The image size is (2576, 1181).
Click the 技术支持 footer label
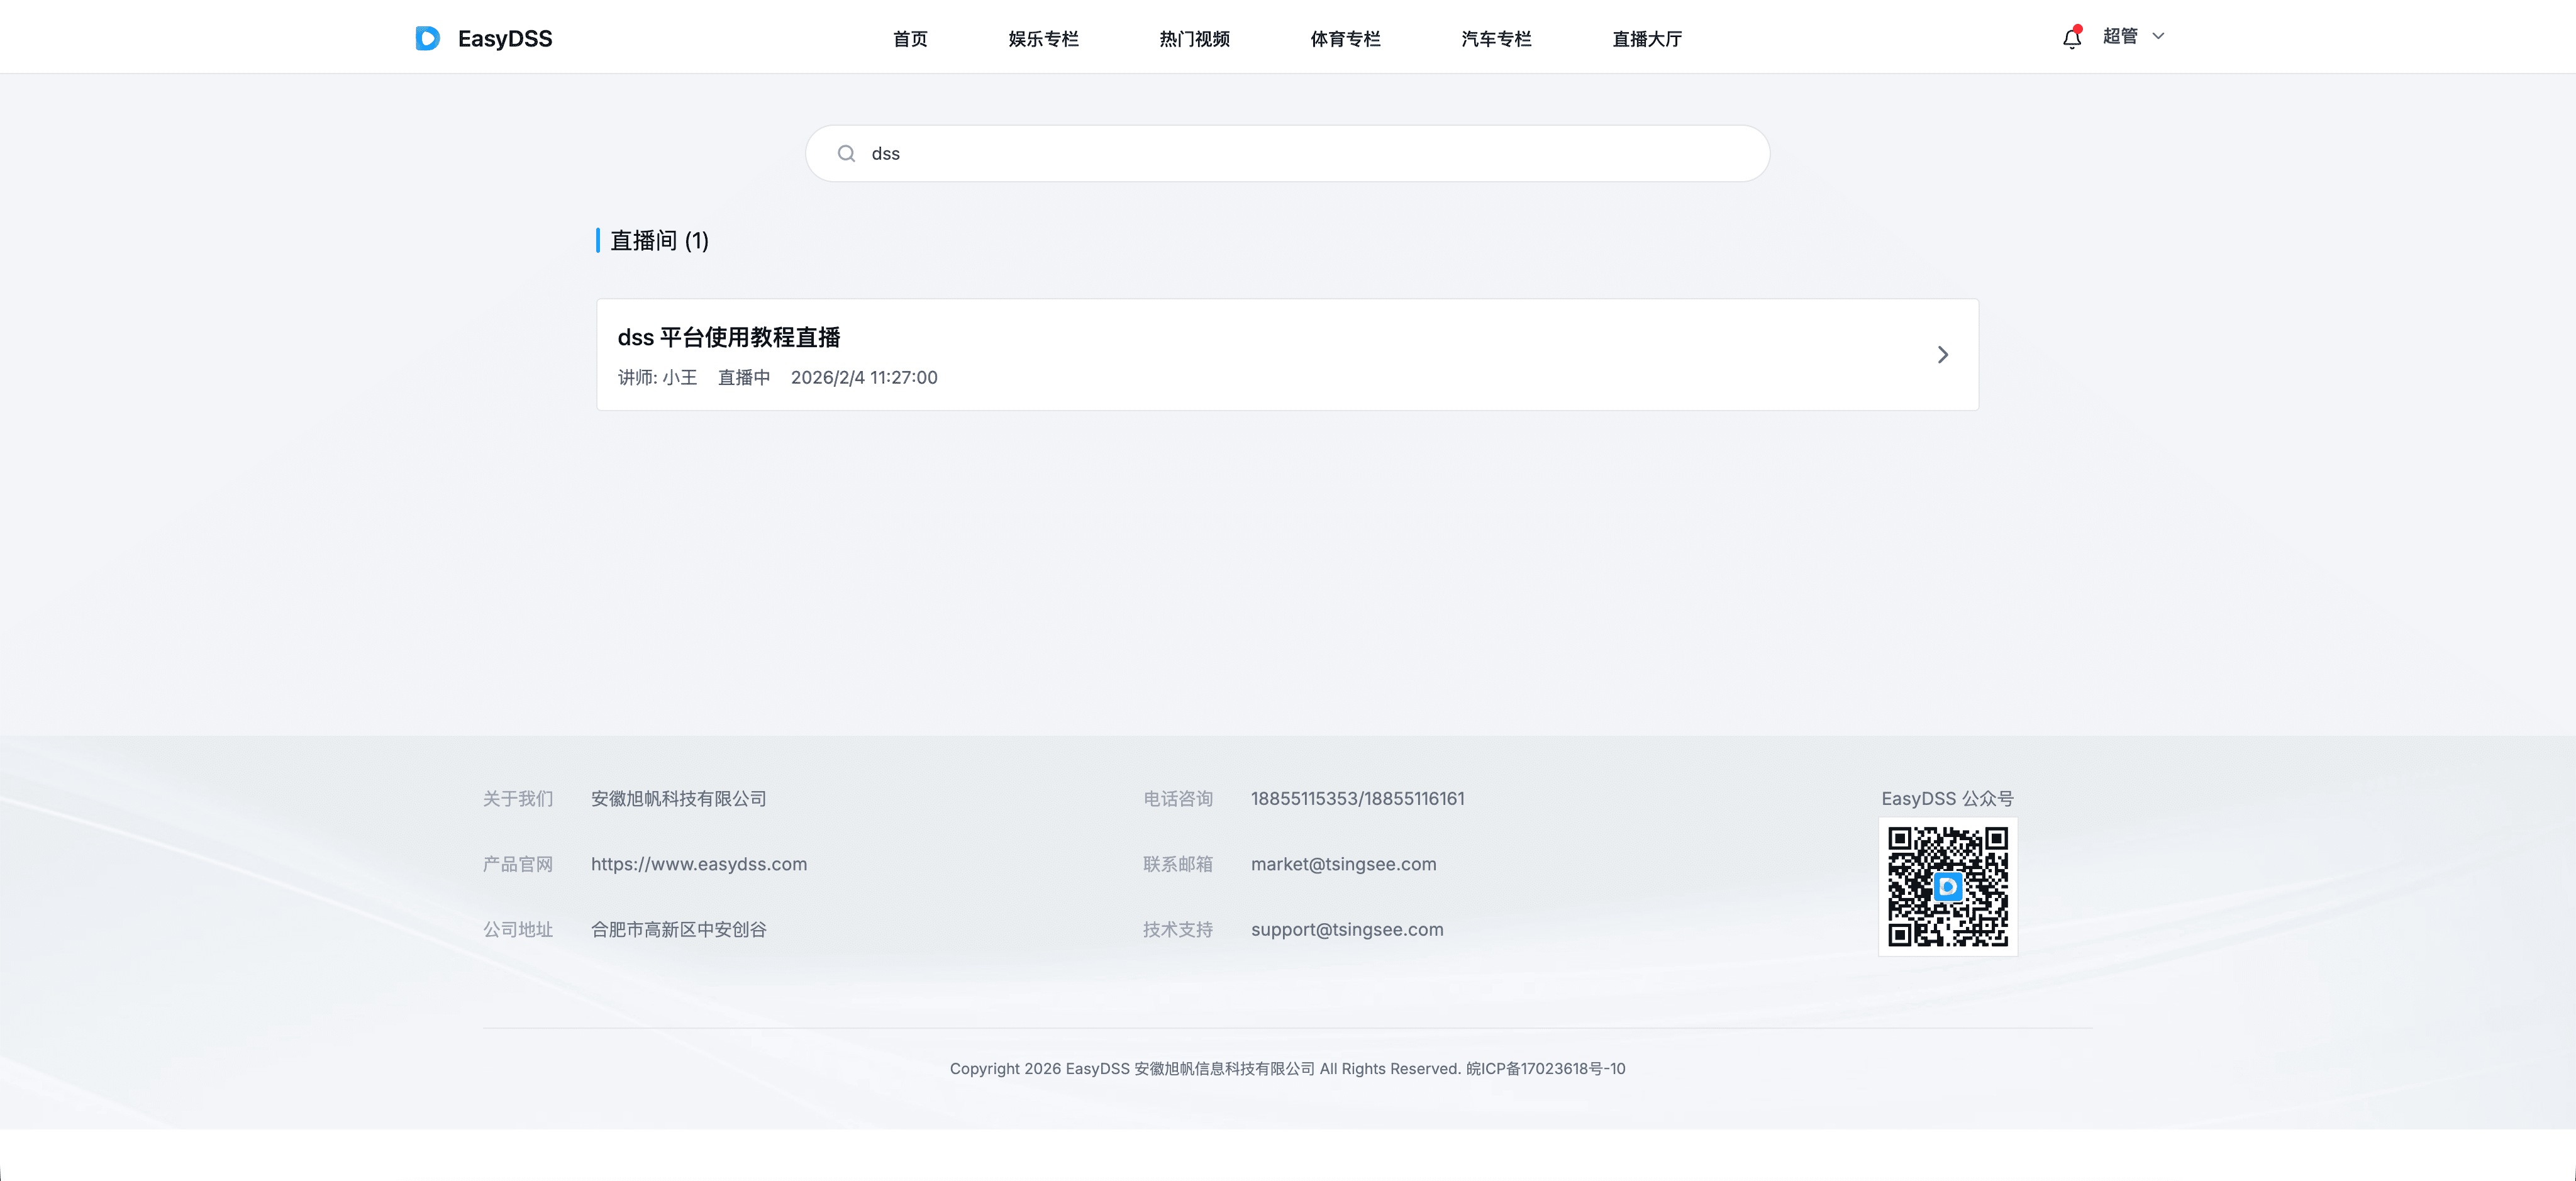pos(1178,929)
